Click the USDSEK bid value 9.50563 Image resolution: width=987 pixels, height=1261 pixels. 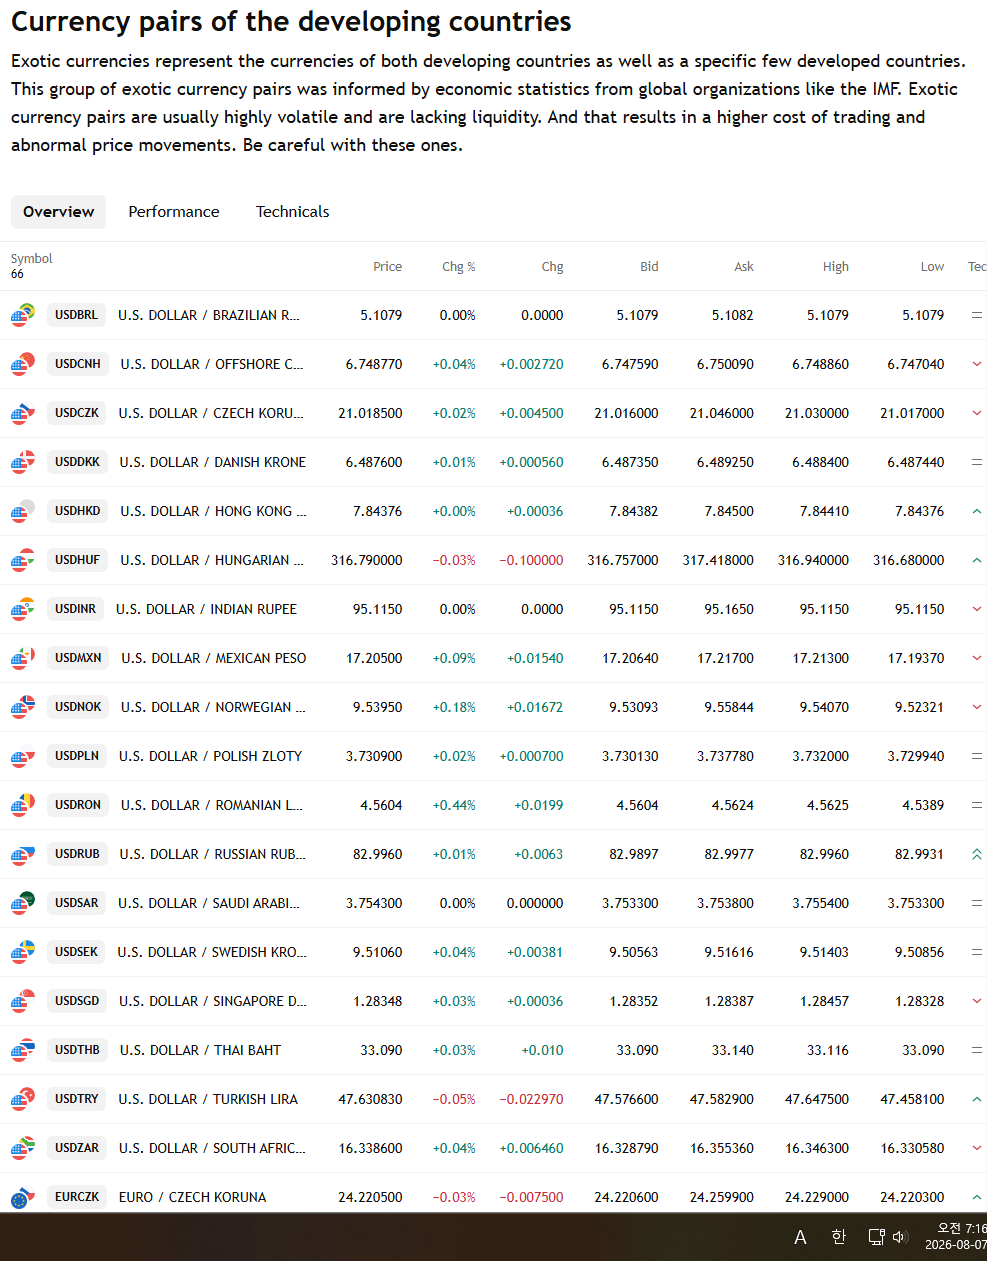[x=634, y=952]
